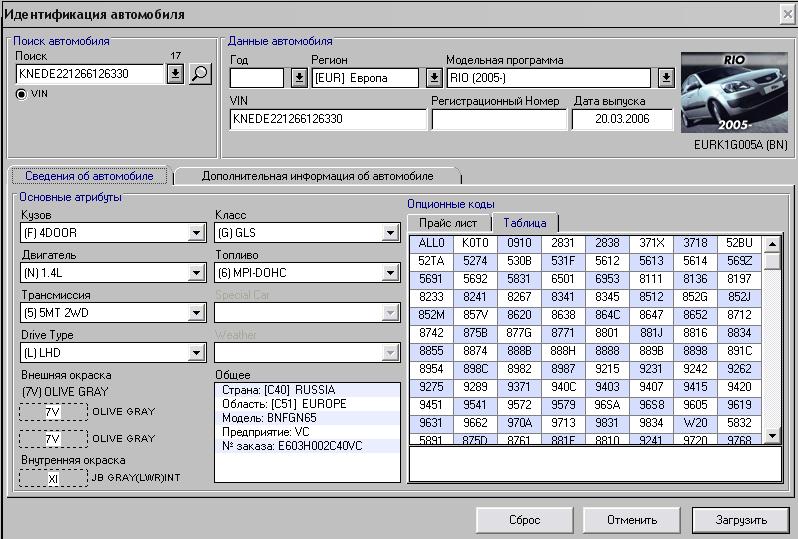Expand the Модельная программа dropdown
This screenshot has width=798, height=539.
666,78
